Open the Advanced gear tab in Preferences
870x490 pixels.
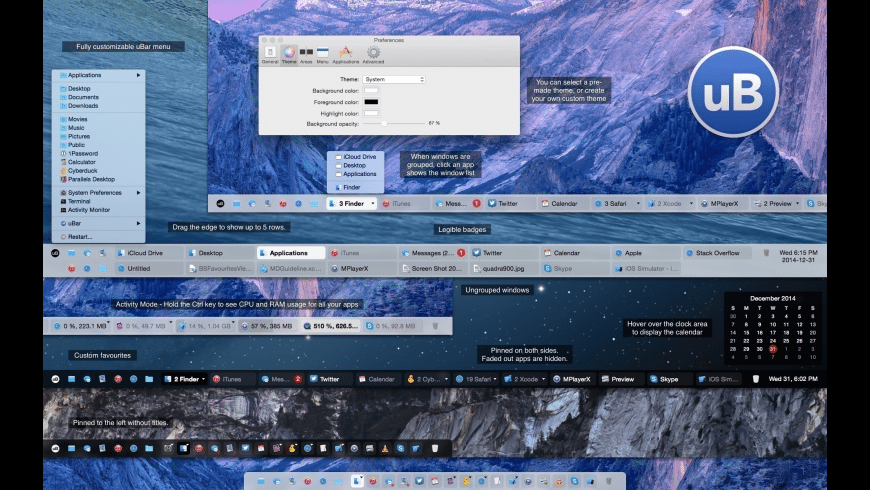pos(373,55)
